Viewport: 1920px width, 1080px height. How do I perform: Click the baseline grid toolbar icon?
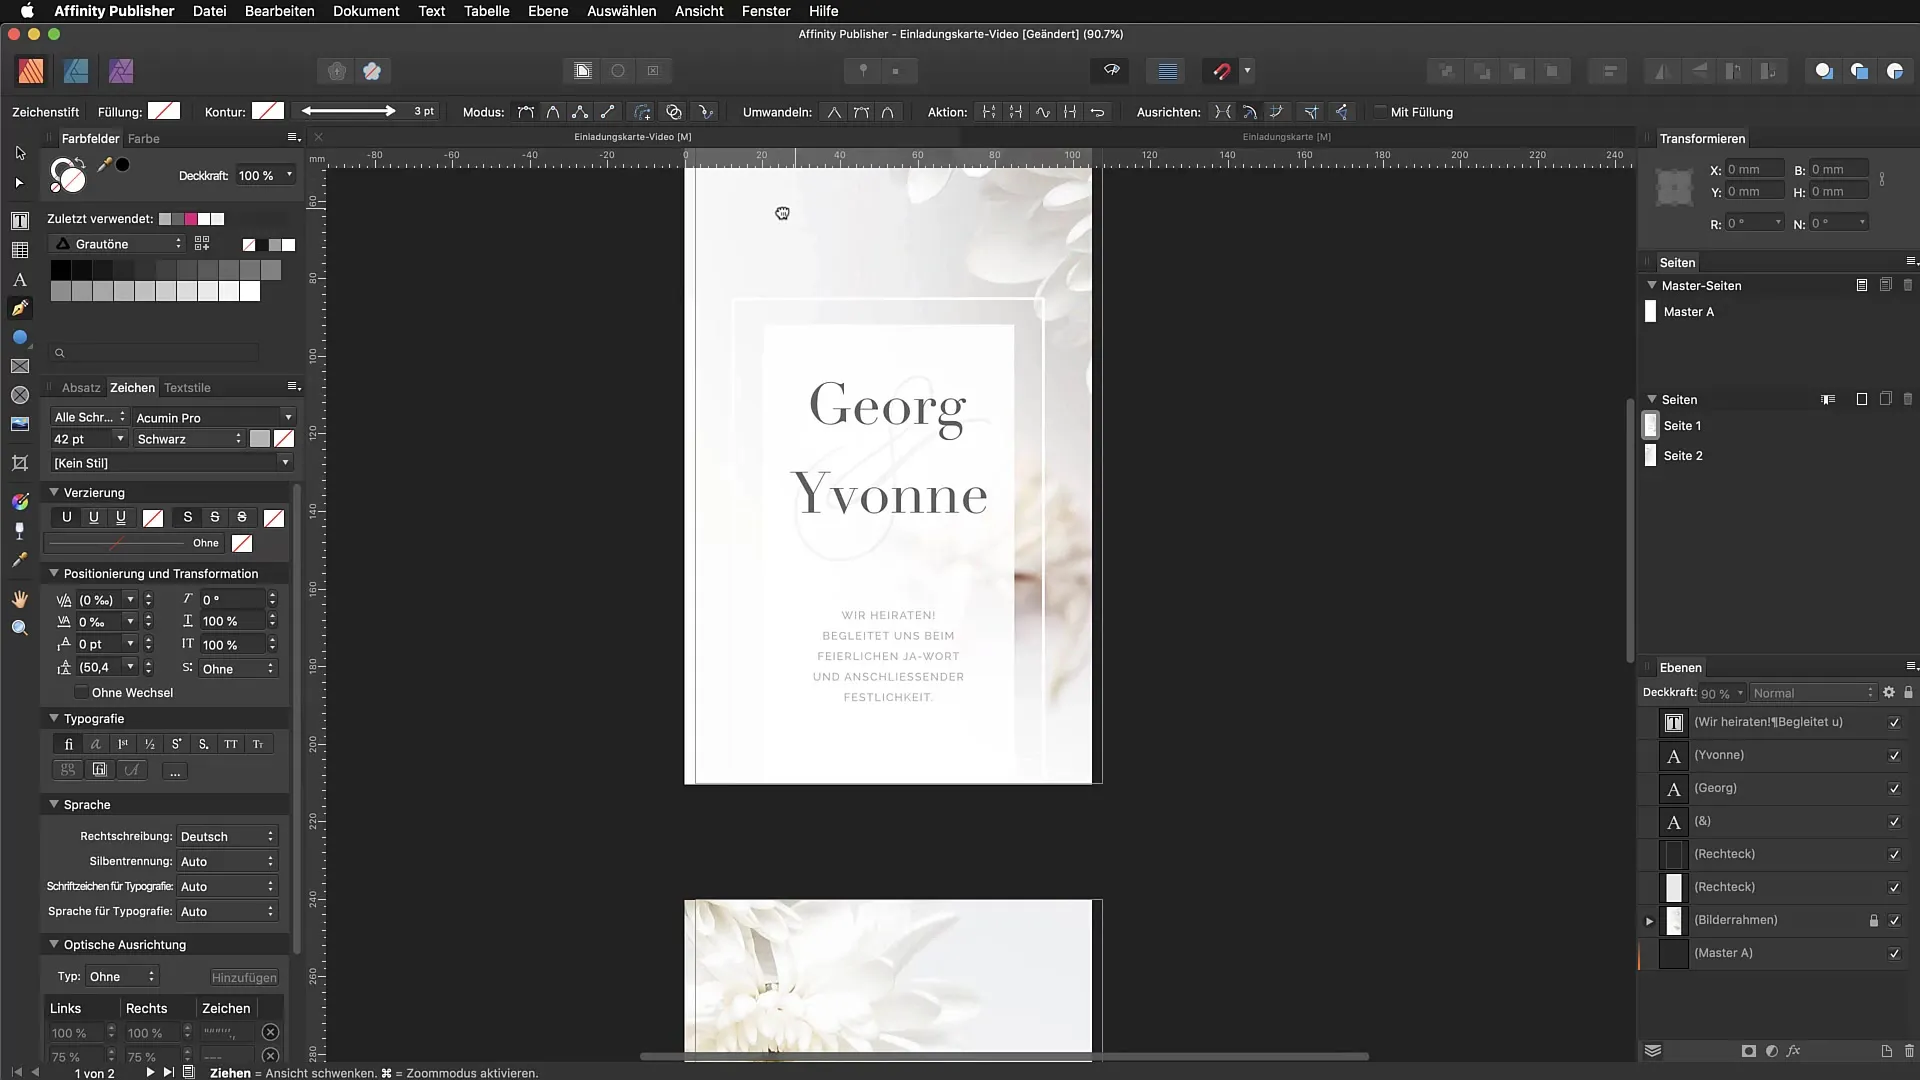pyautogui.click(x=1167, y=71)
